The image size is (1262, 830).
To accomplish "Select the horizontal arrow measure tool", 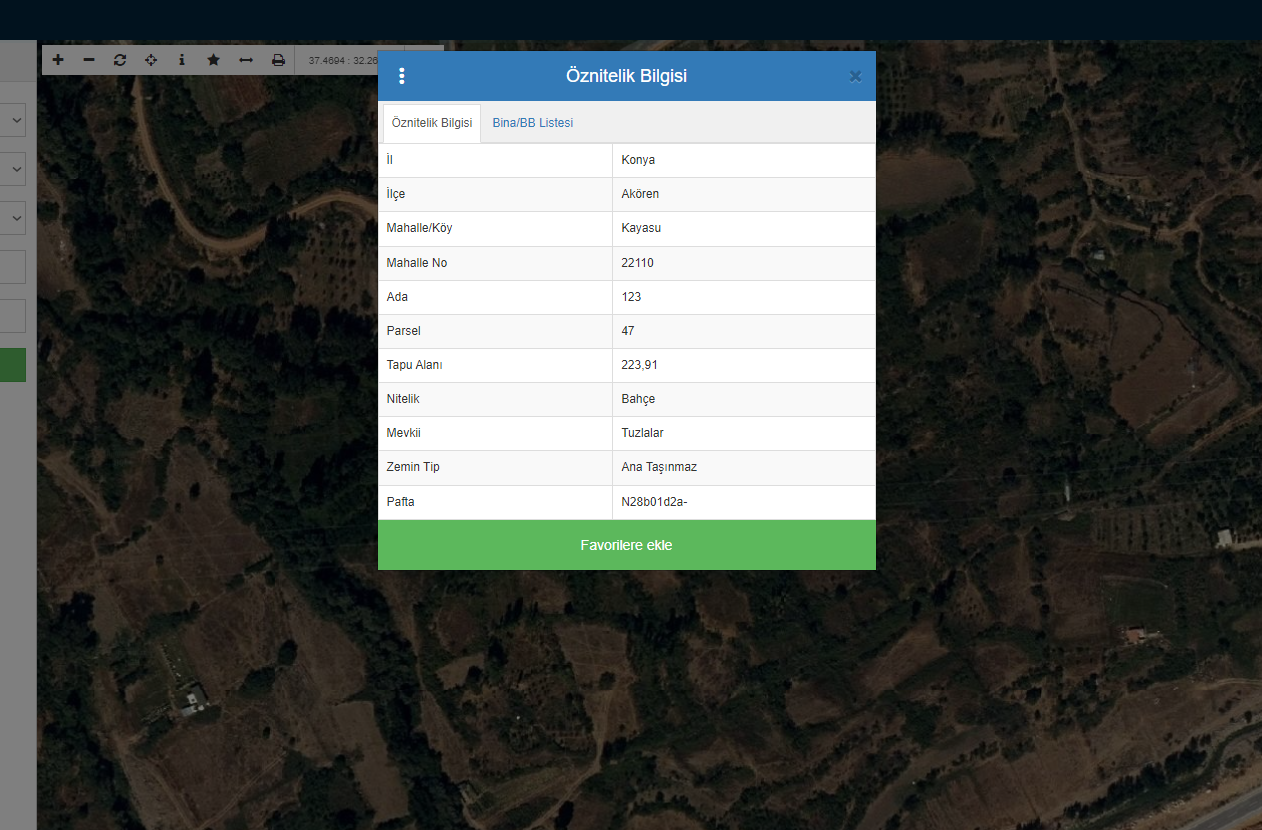I will tap(245, 60).
